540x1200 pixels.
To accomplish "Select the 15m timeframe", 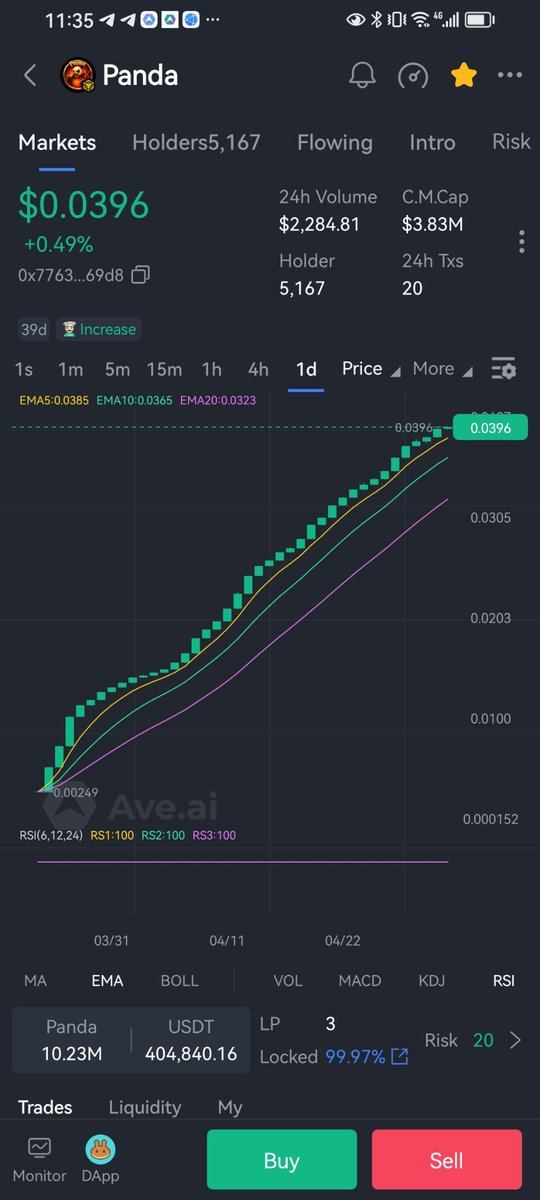I will [x=164, y=369].
